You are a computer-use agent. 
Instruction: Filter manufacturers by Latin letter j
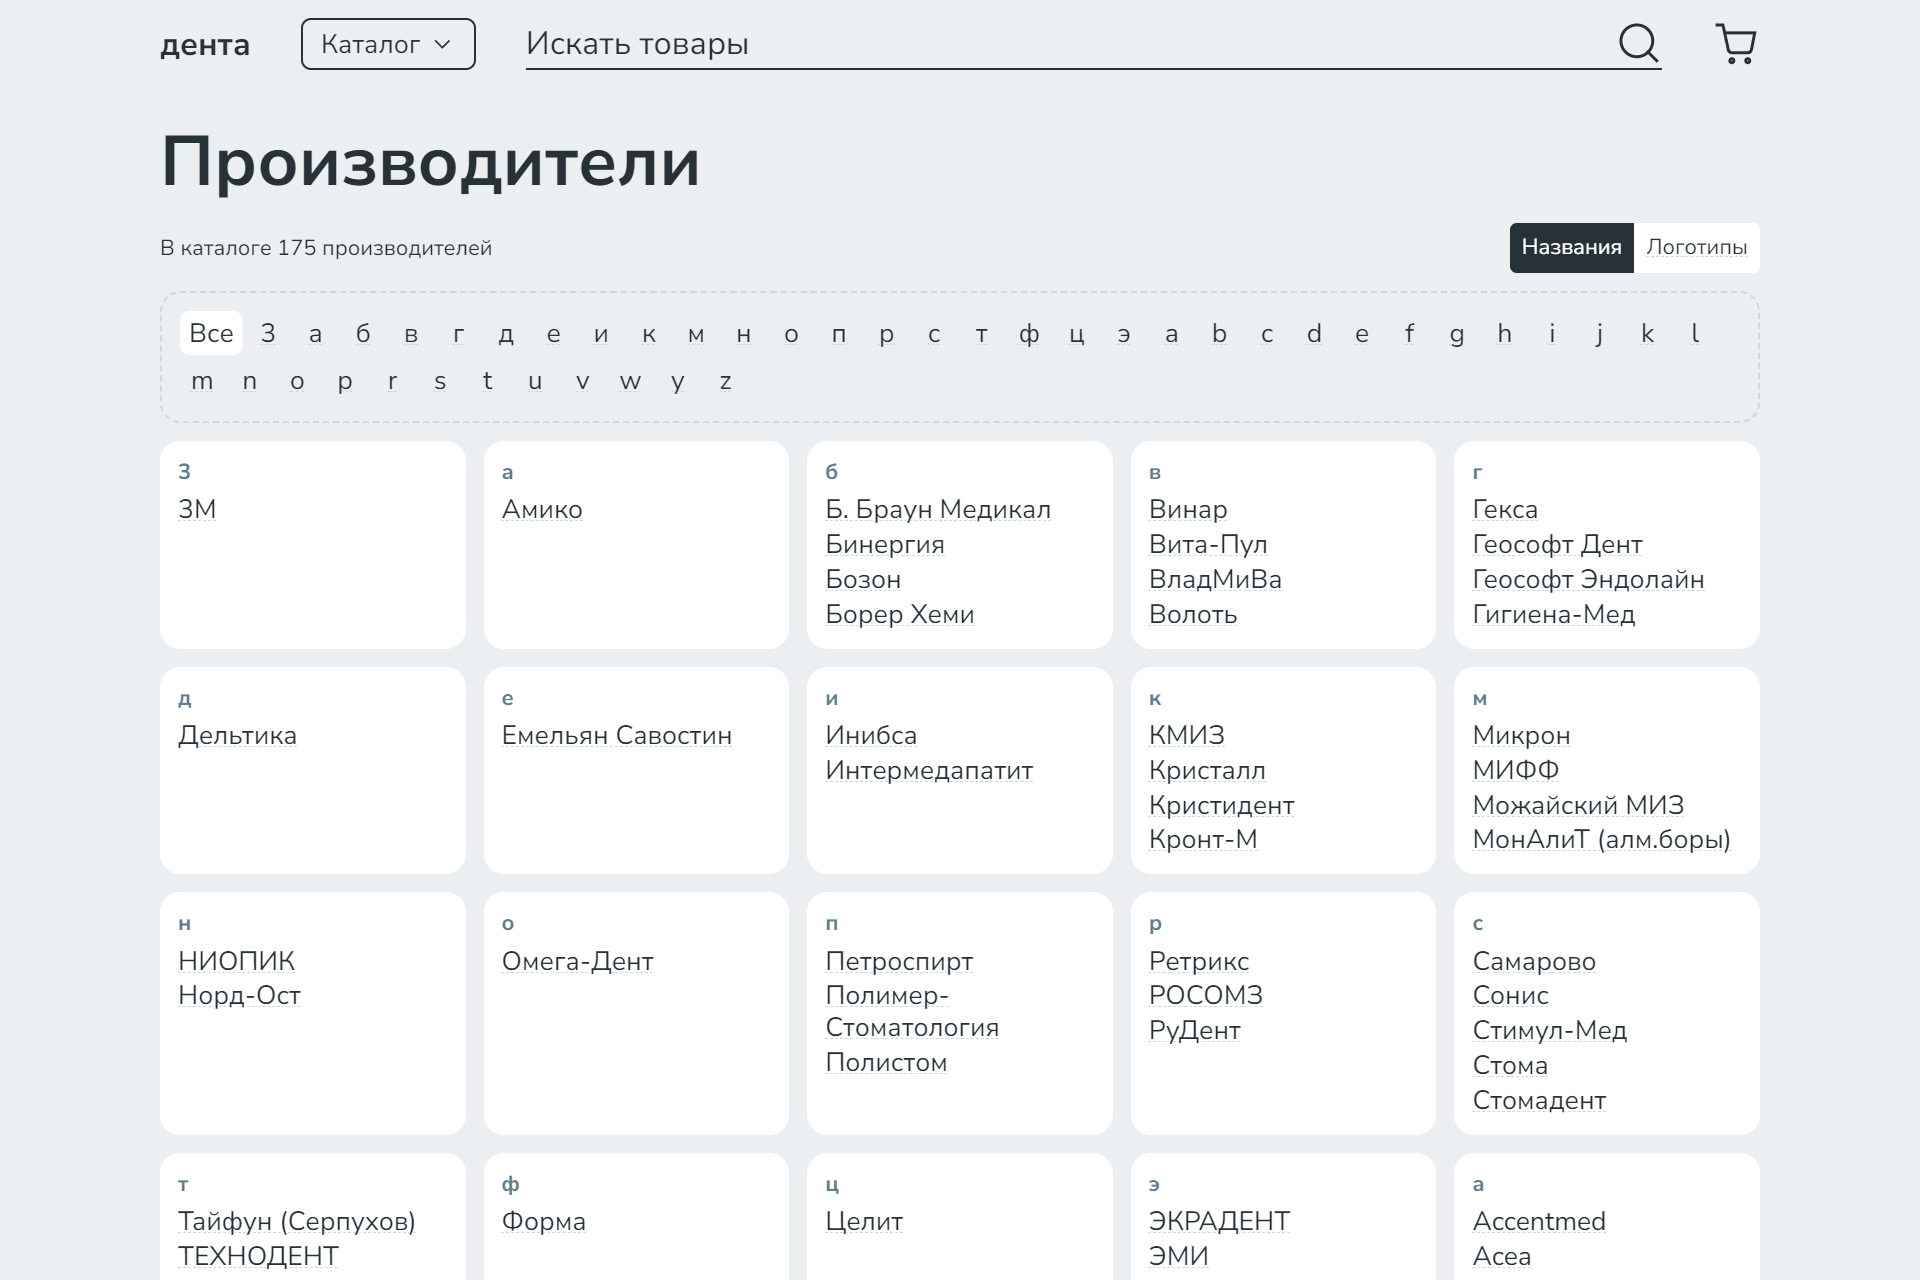pos(1600,333)
